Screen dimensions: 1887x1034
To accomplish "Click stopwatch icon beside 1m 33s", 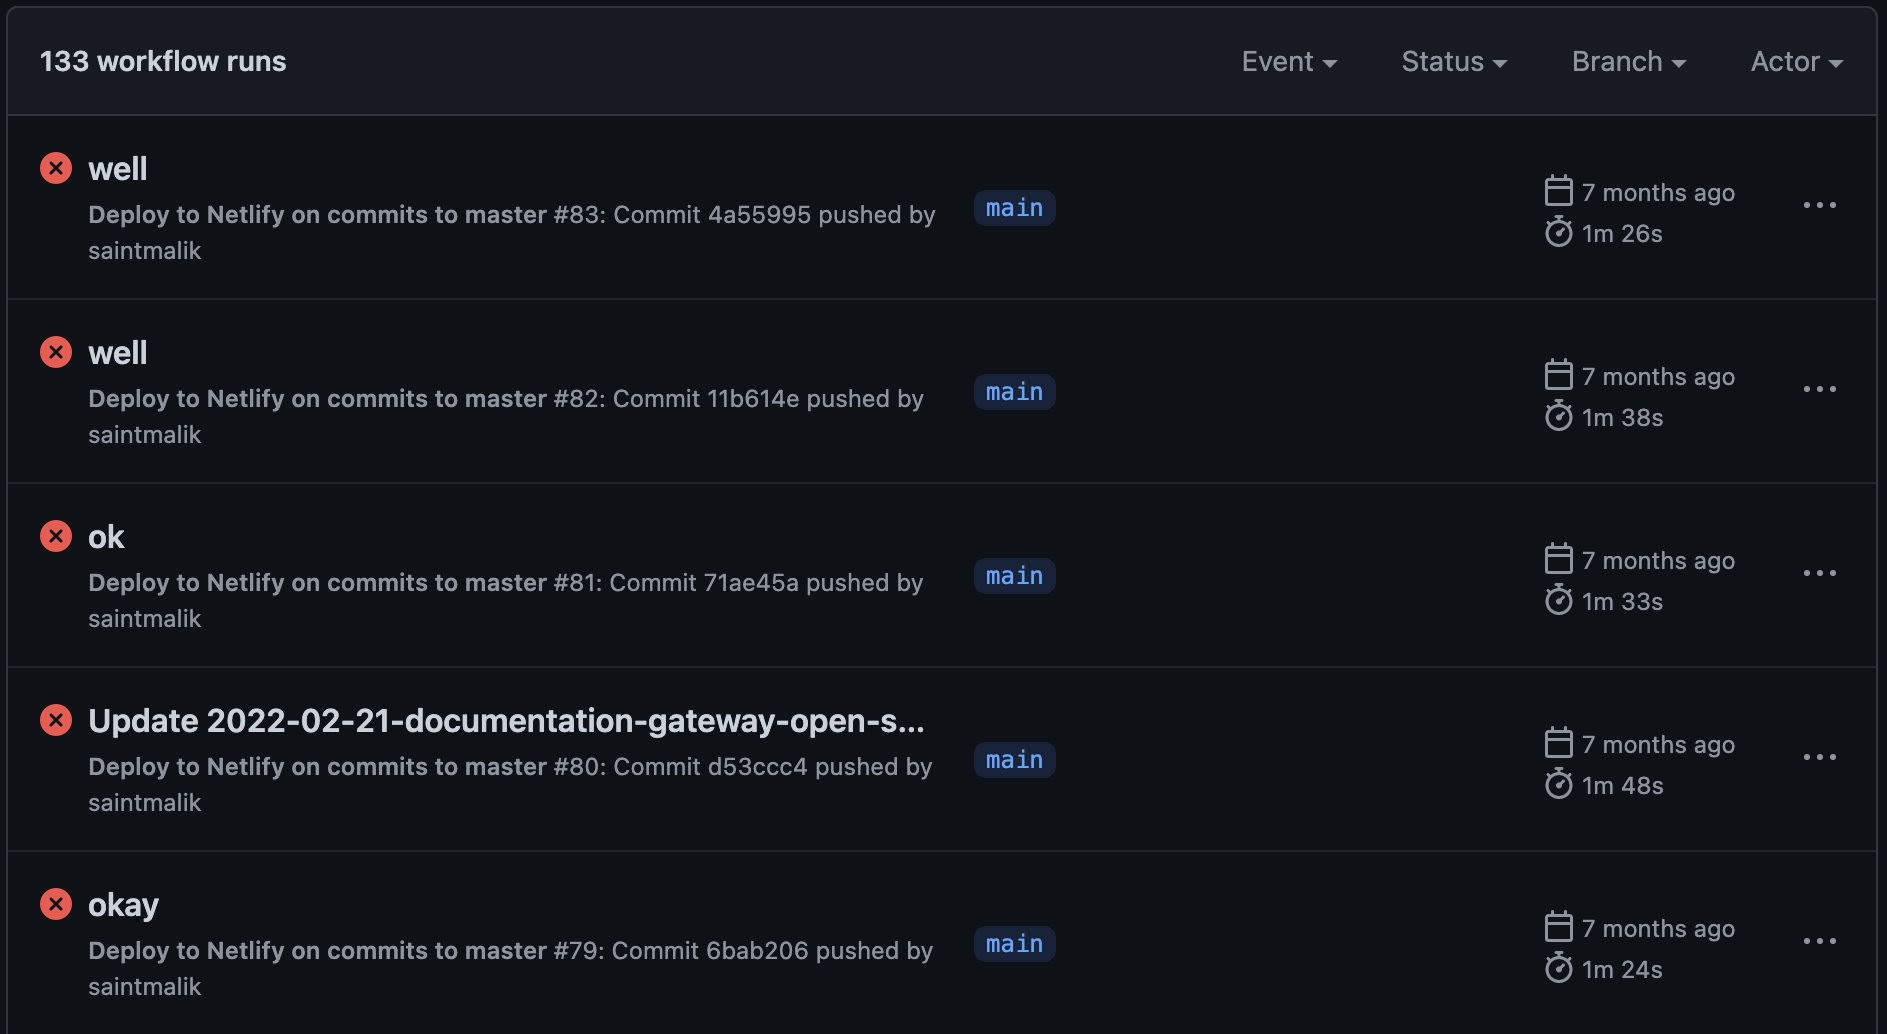I will pos(1559,600).
